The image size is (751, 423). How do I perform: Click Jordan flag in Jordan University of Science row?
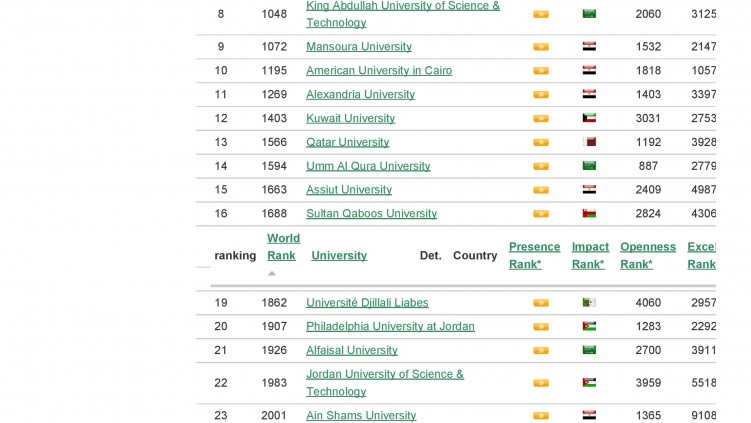pyautogui.click(x=589, y=383)
